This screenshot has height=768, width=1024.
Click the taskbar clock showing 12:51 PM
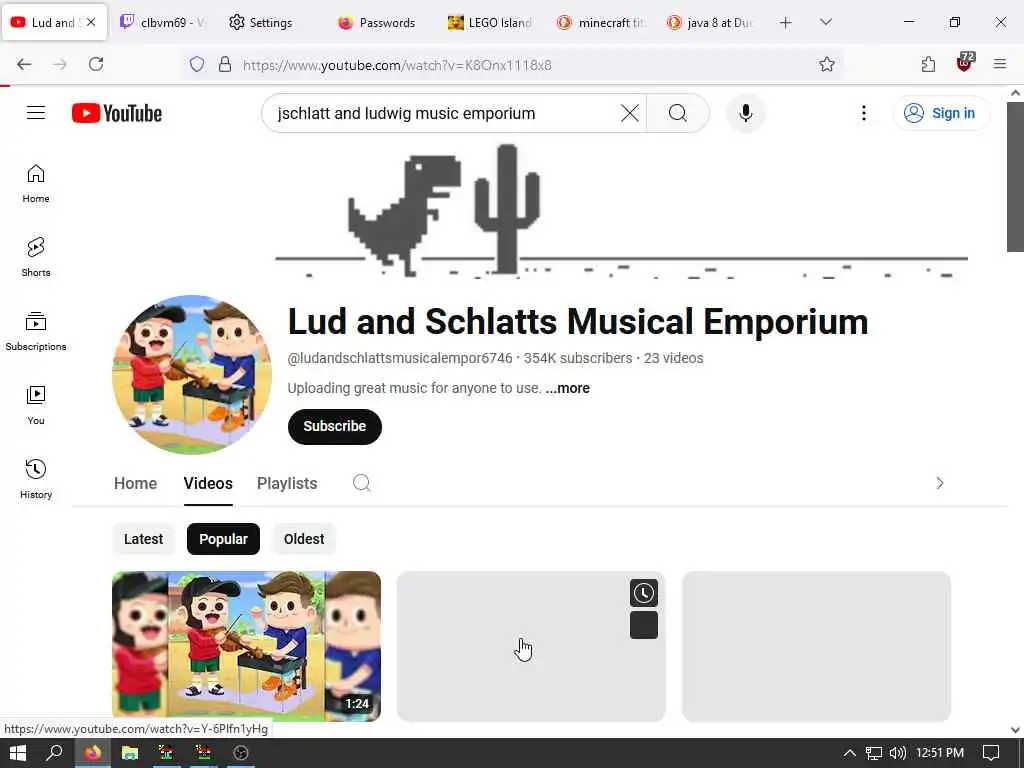(x=940, y=753)
